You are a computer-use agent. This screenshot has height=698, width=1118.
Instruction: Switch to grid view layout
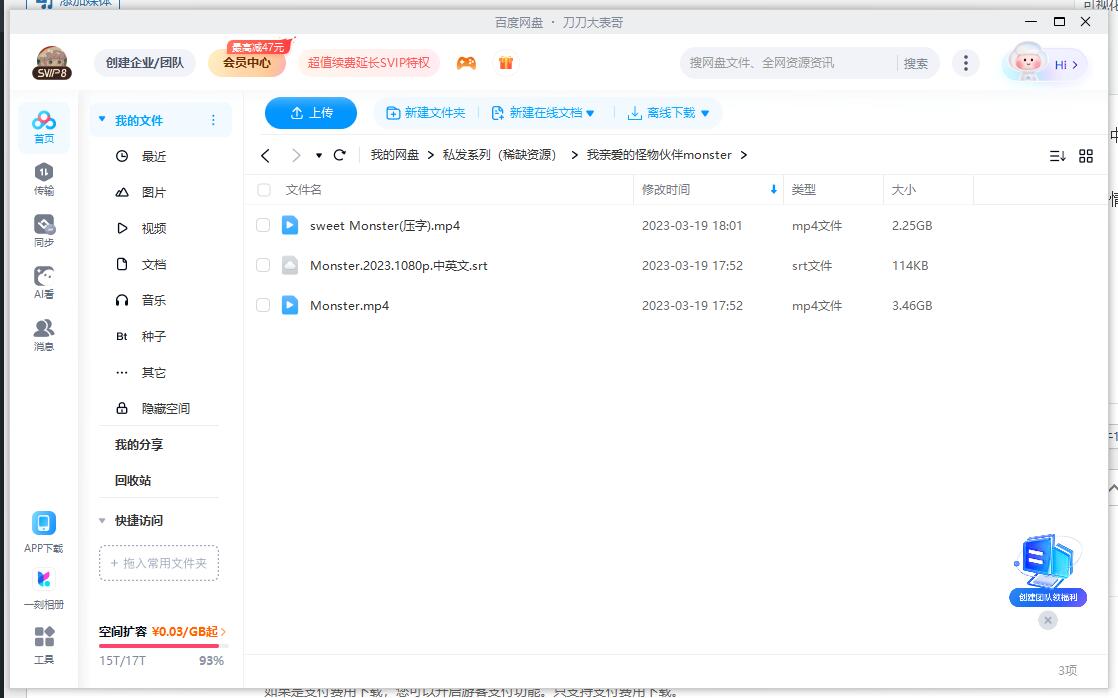(1087, 156)
